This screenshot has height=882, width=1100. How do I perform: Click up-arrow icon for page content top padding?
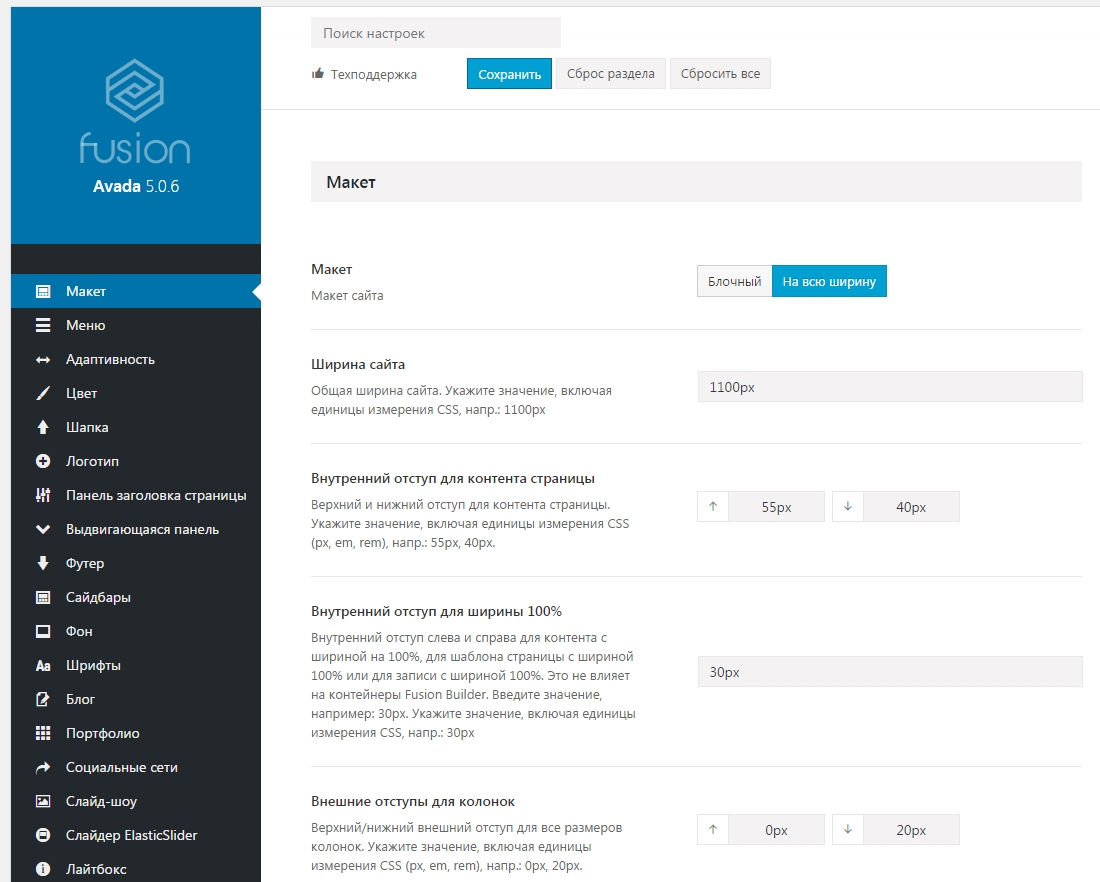click(713, 507)
